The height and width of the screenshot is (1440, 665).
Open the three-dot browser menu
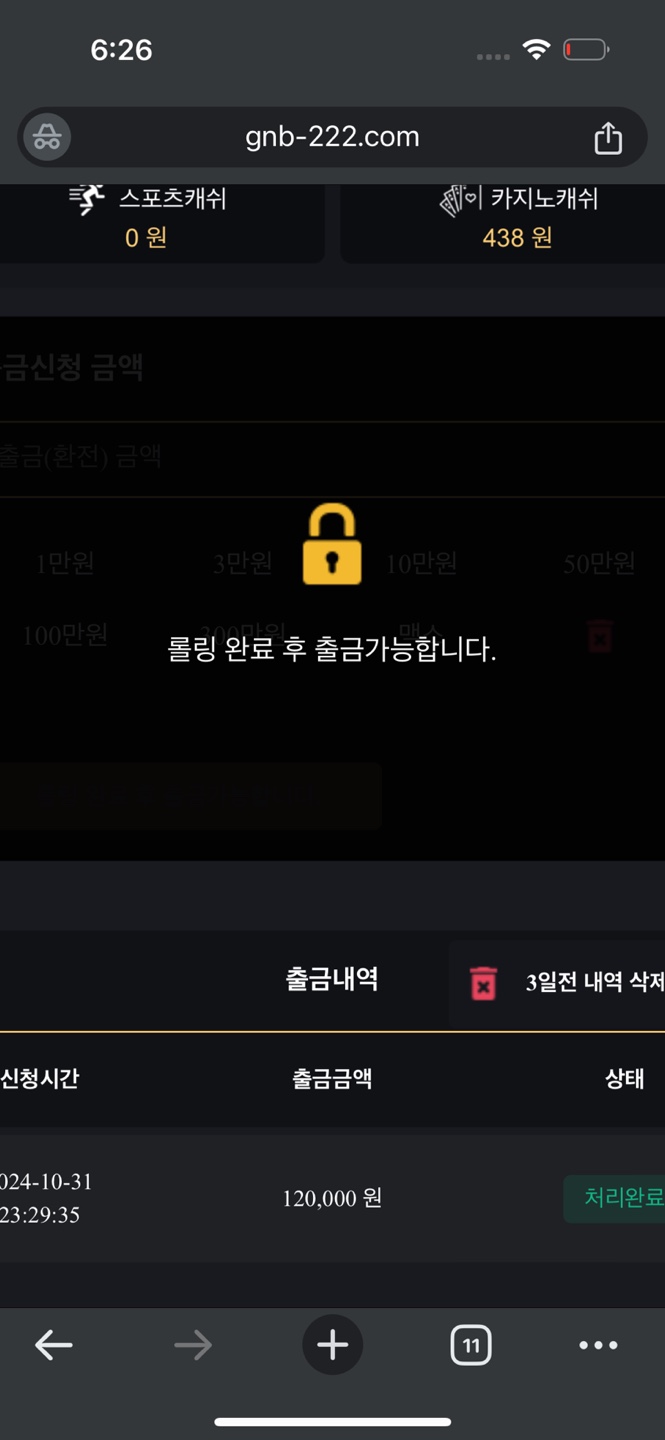tap(598, 1345)
